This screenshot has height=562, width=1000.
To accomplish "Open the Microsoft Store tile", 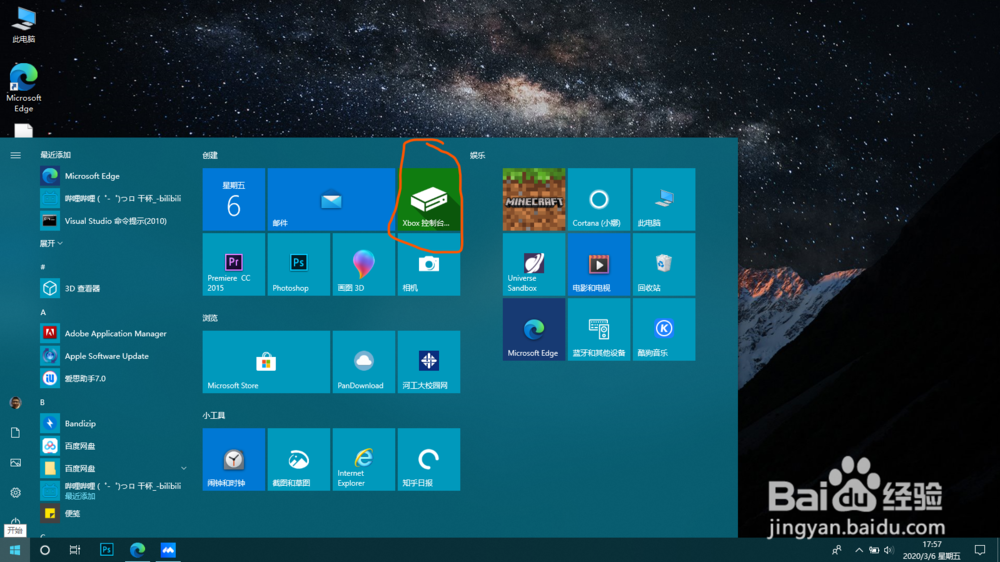I will 266,362.
